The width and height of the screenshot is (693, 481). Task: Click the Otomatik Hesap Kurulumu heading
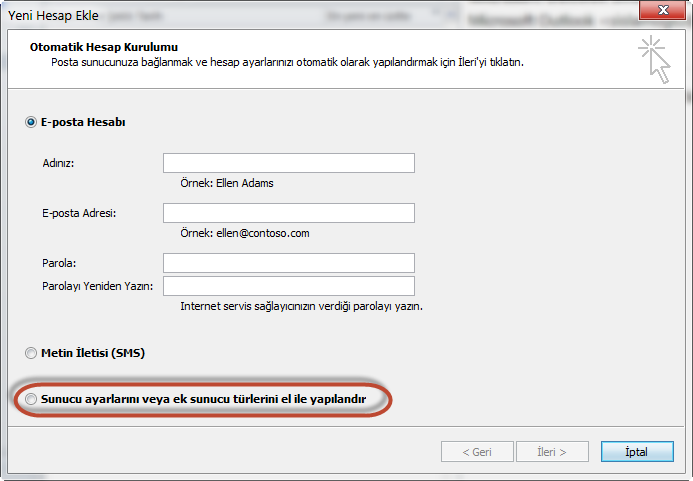(104, 47)
